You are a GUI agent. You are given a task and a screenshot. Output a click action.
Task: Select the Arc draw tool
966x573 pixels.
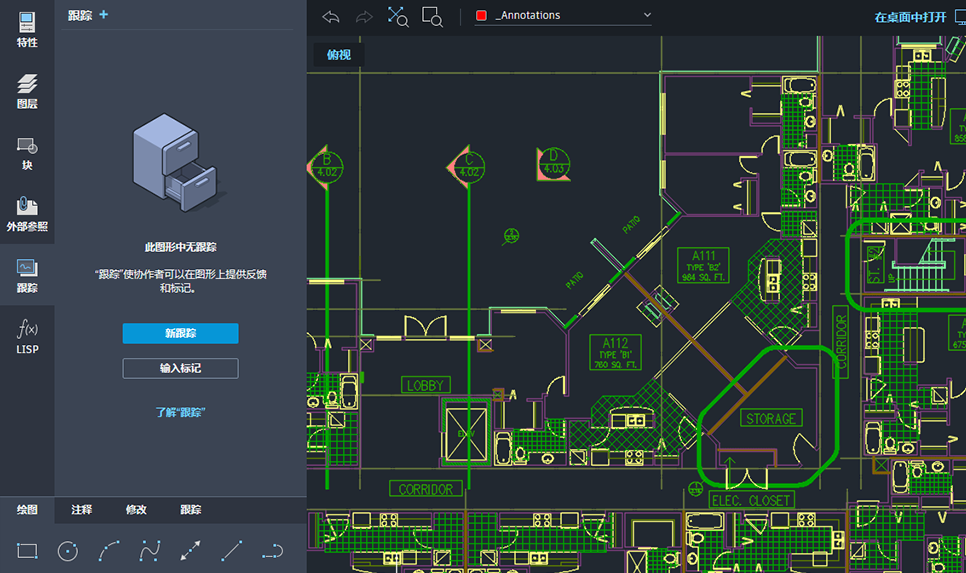pyautogui.click(x=109, y=550)
